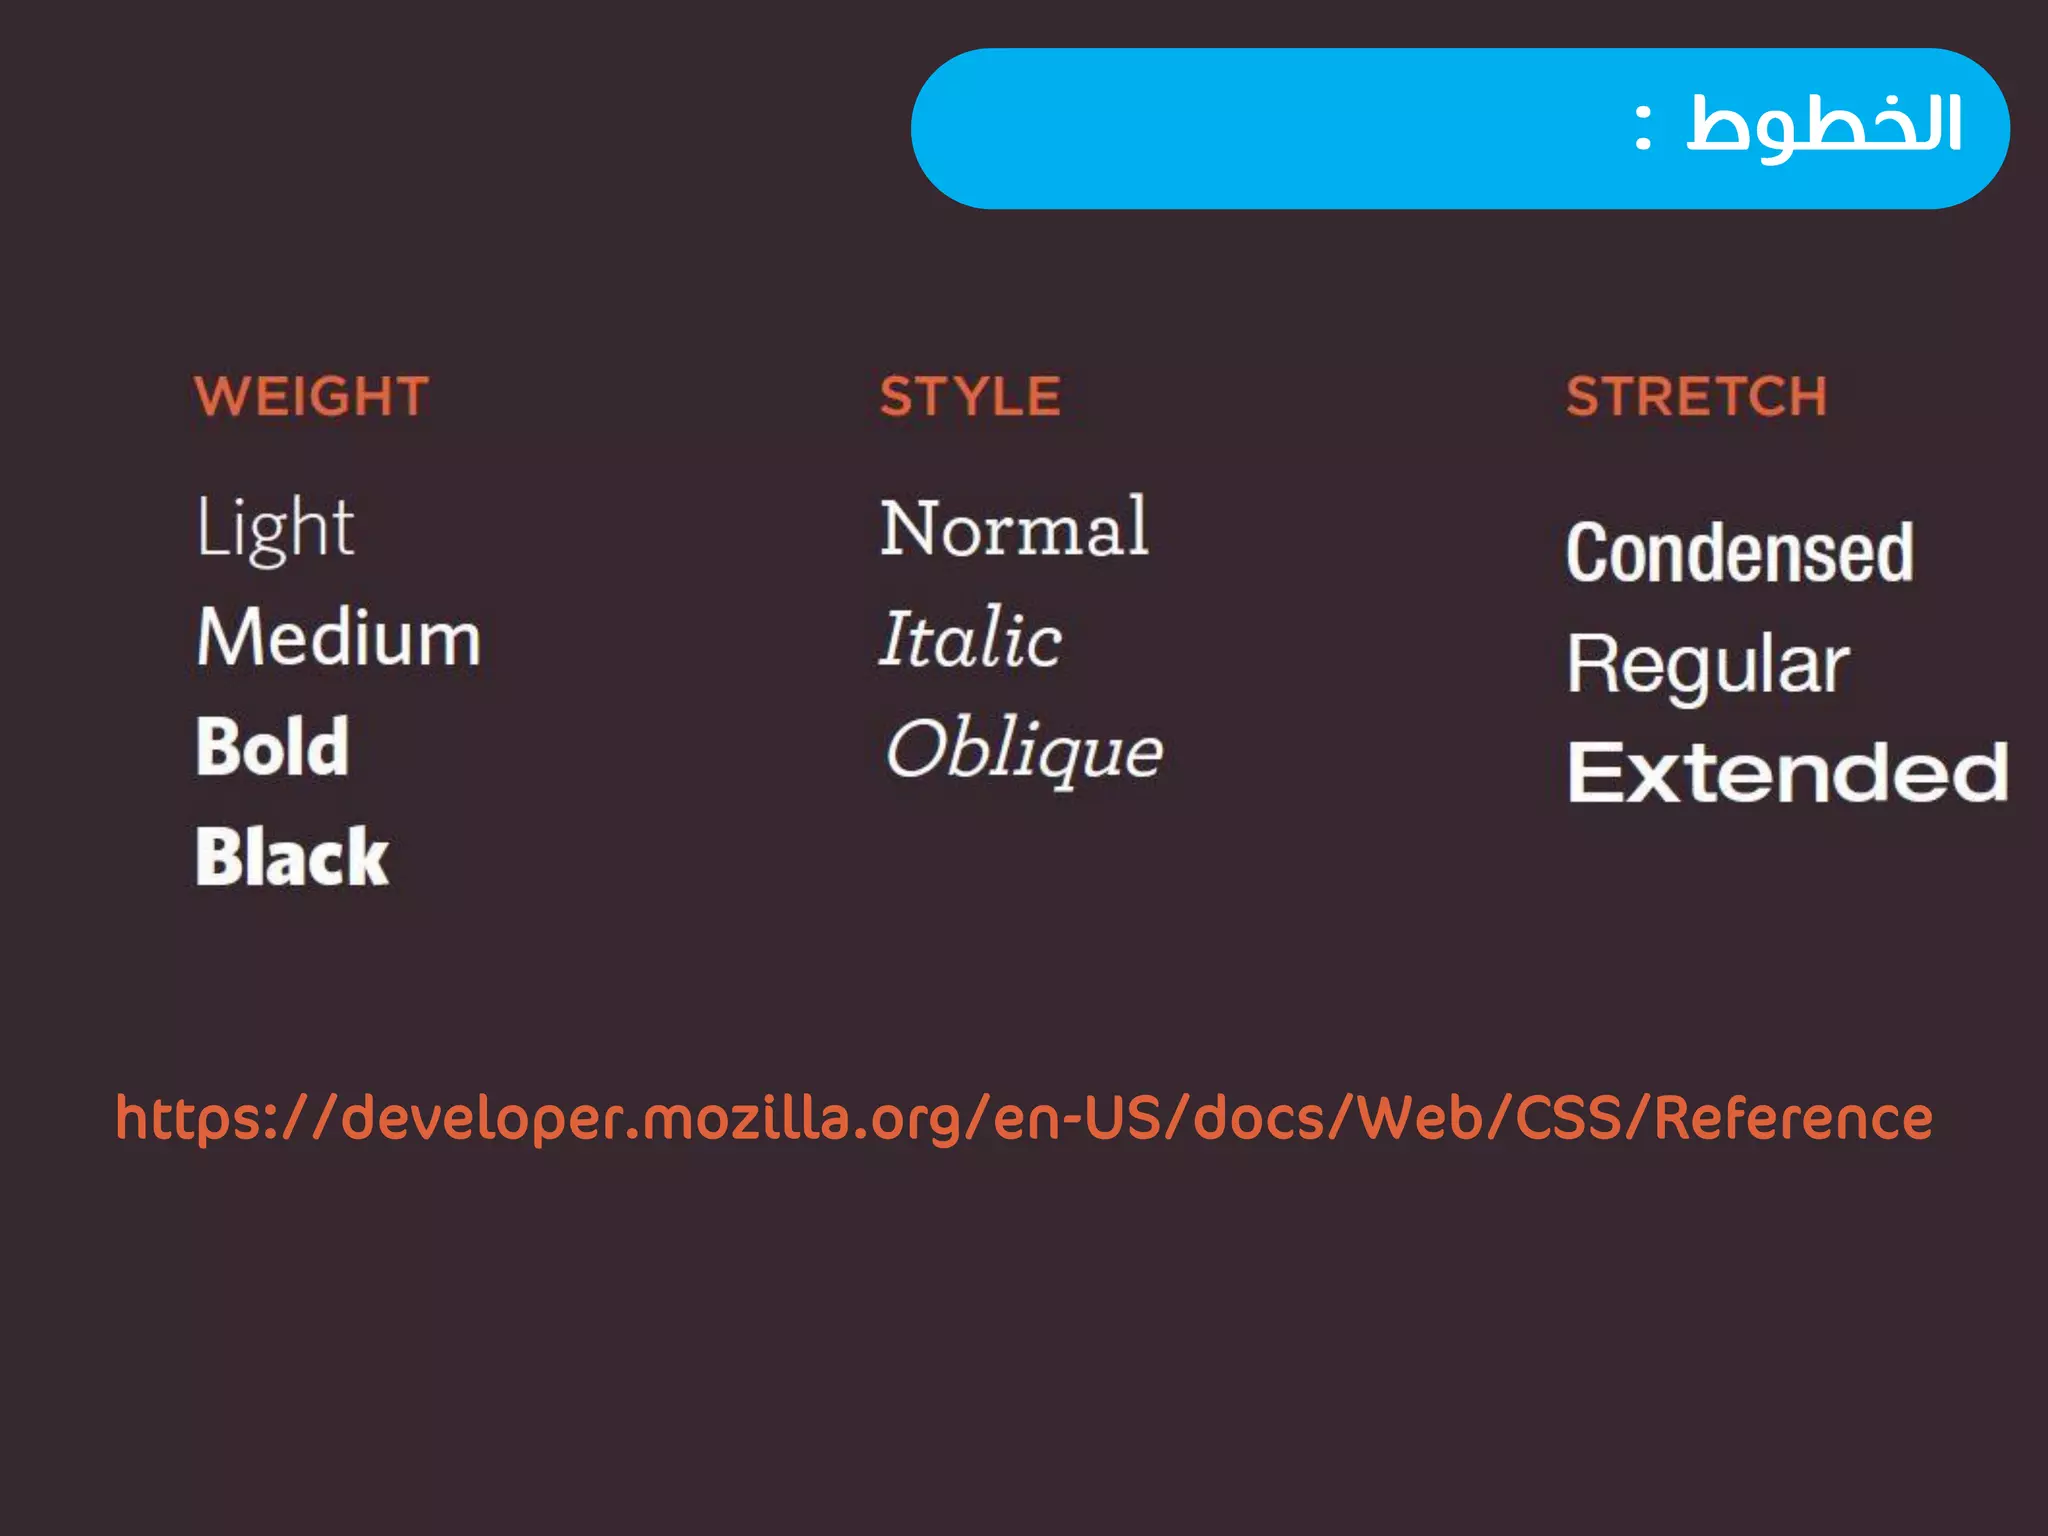Click the Bold weight sample
The width and height of the screenshot is (2048, 1536).
tap(272, 746)
